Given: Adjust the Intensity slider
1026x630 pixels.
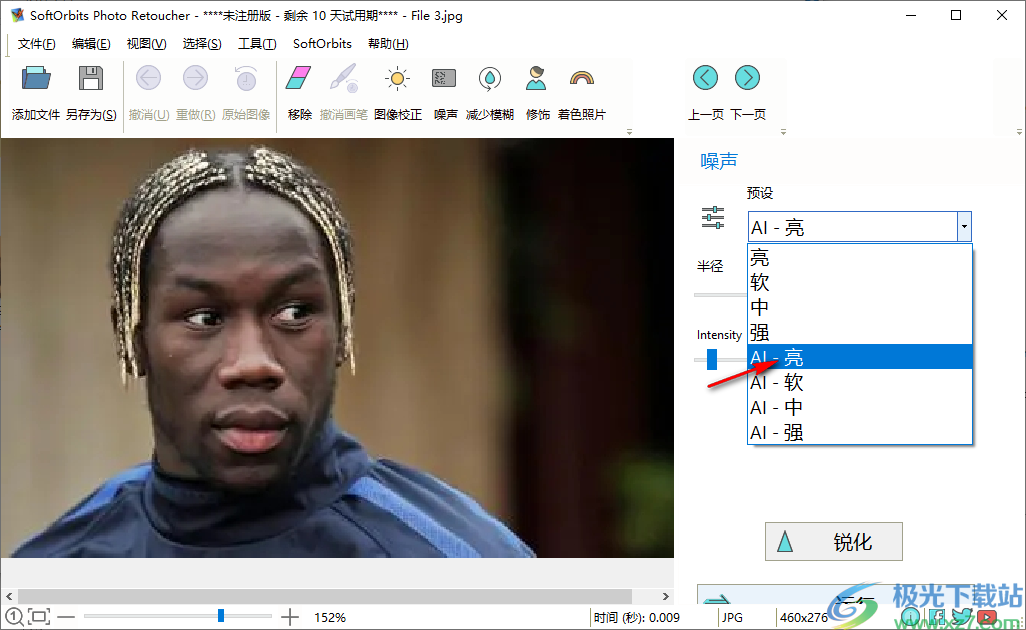Looking at the screenshot, I should click(x=710, y=357).
